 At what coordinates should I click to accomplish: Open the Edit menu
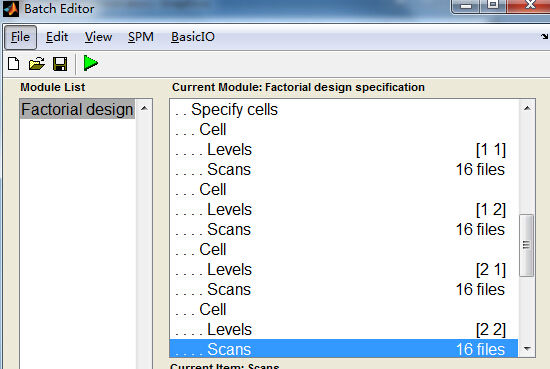[57, 37]
